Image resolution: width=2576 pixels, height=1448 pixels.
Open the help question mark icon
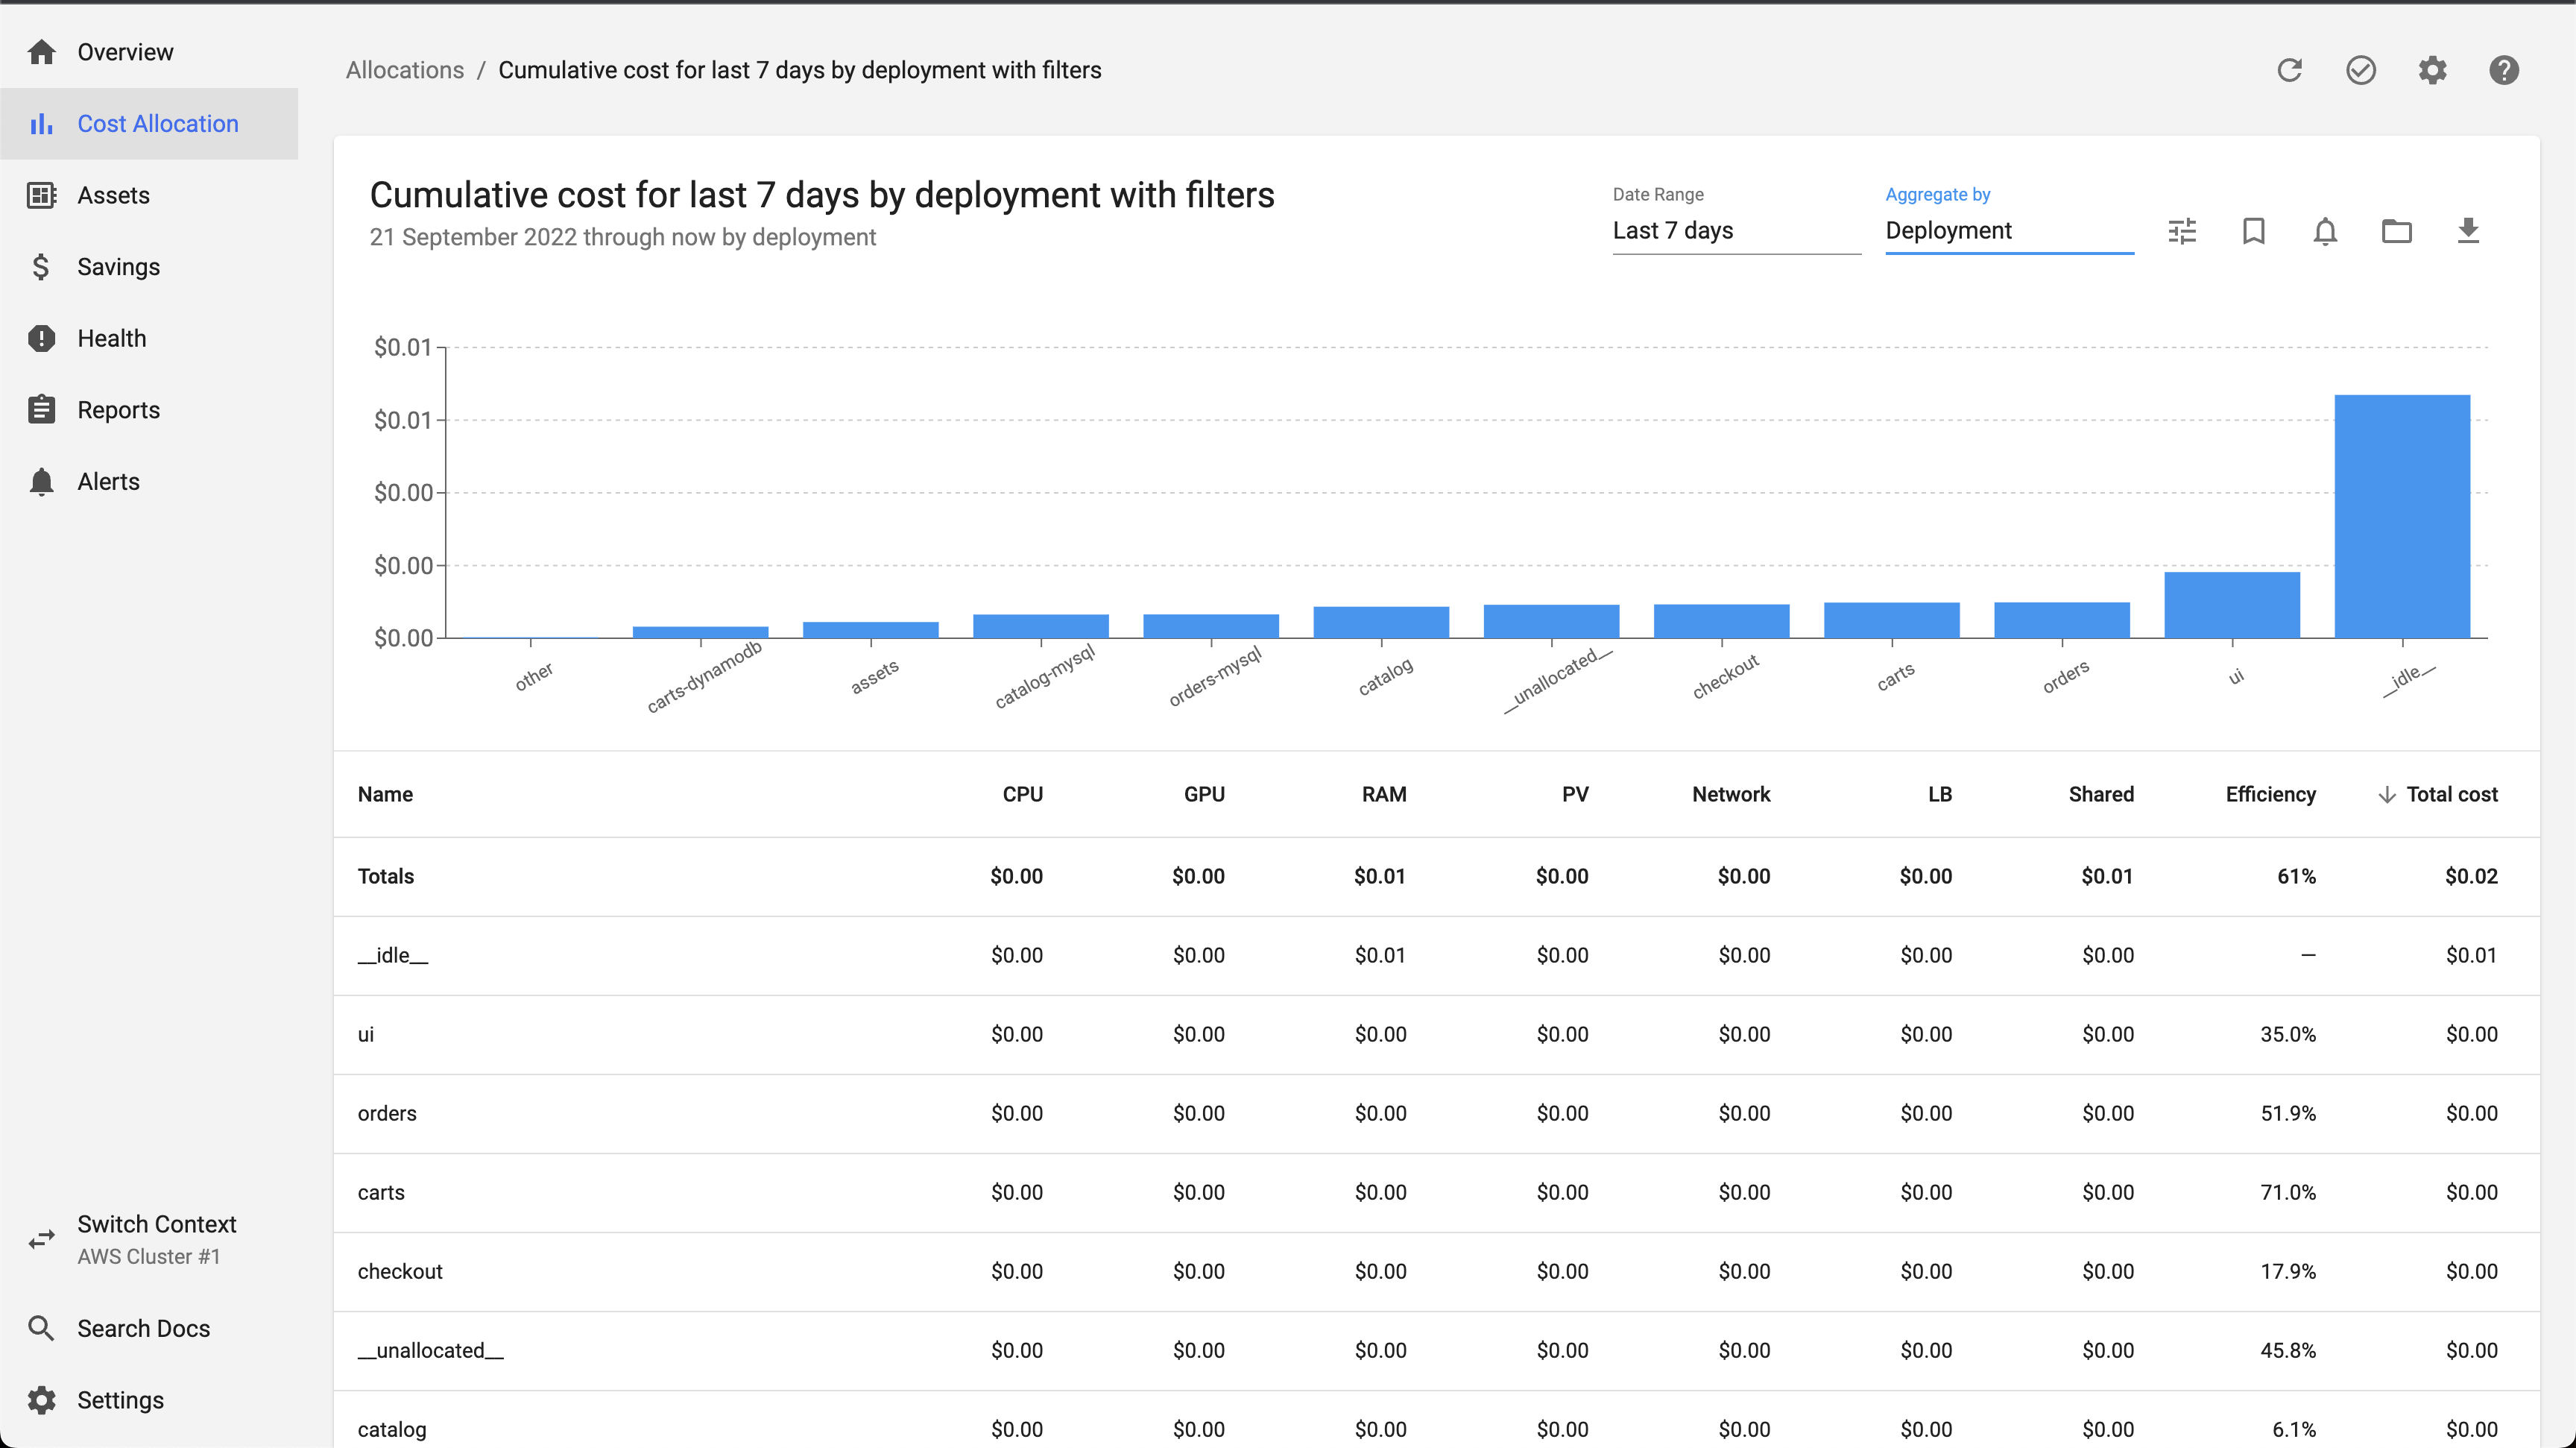pyautogui.click(x=2503, y=70)
